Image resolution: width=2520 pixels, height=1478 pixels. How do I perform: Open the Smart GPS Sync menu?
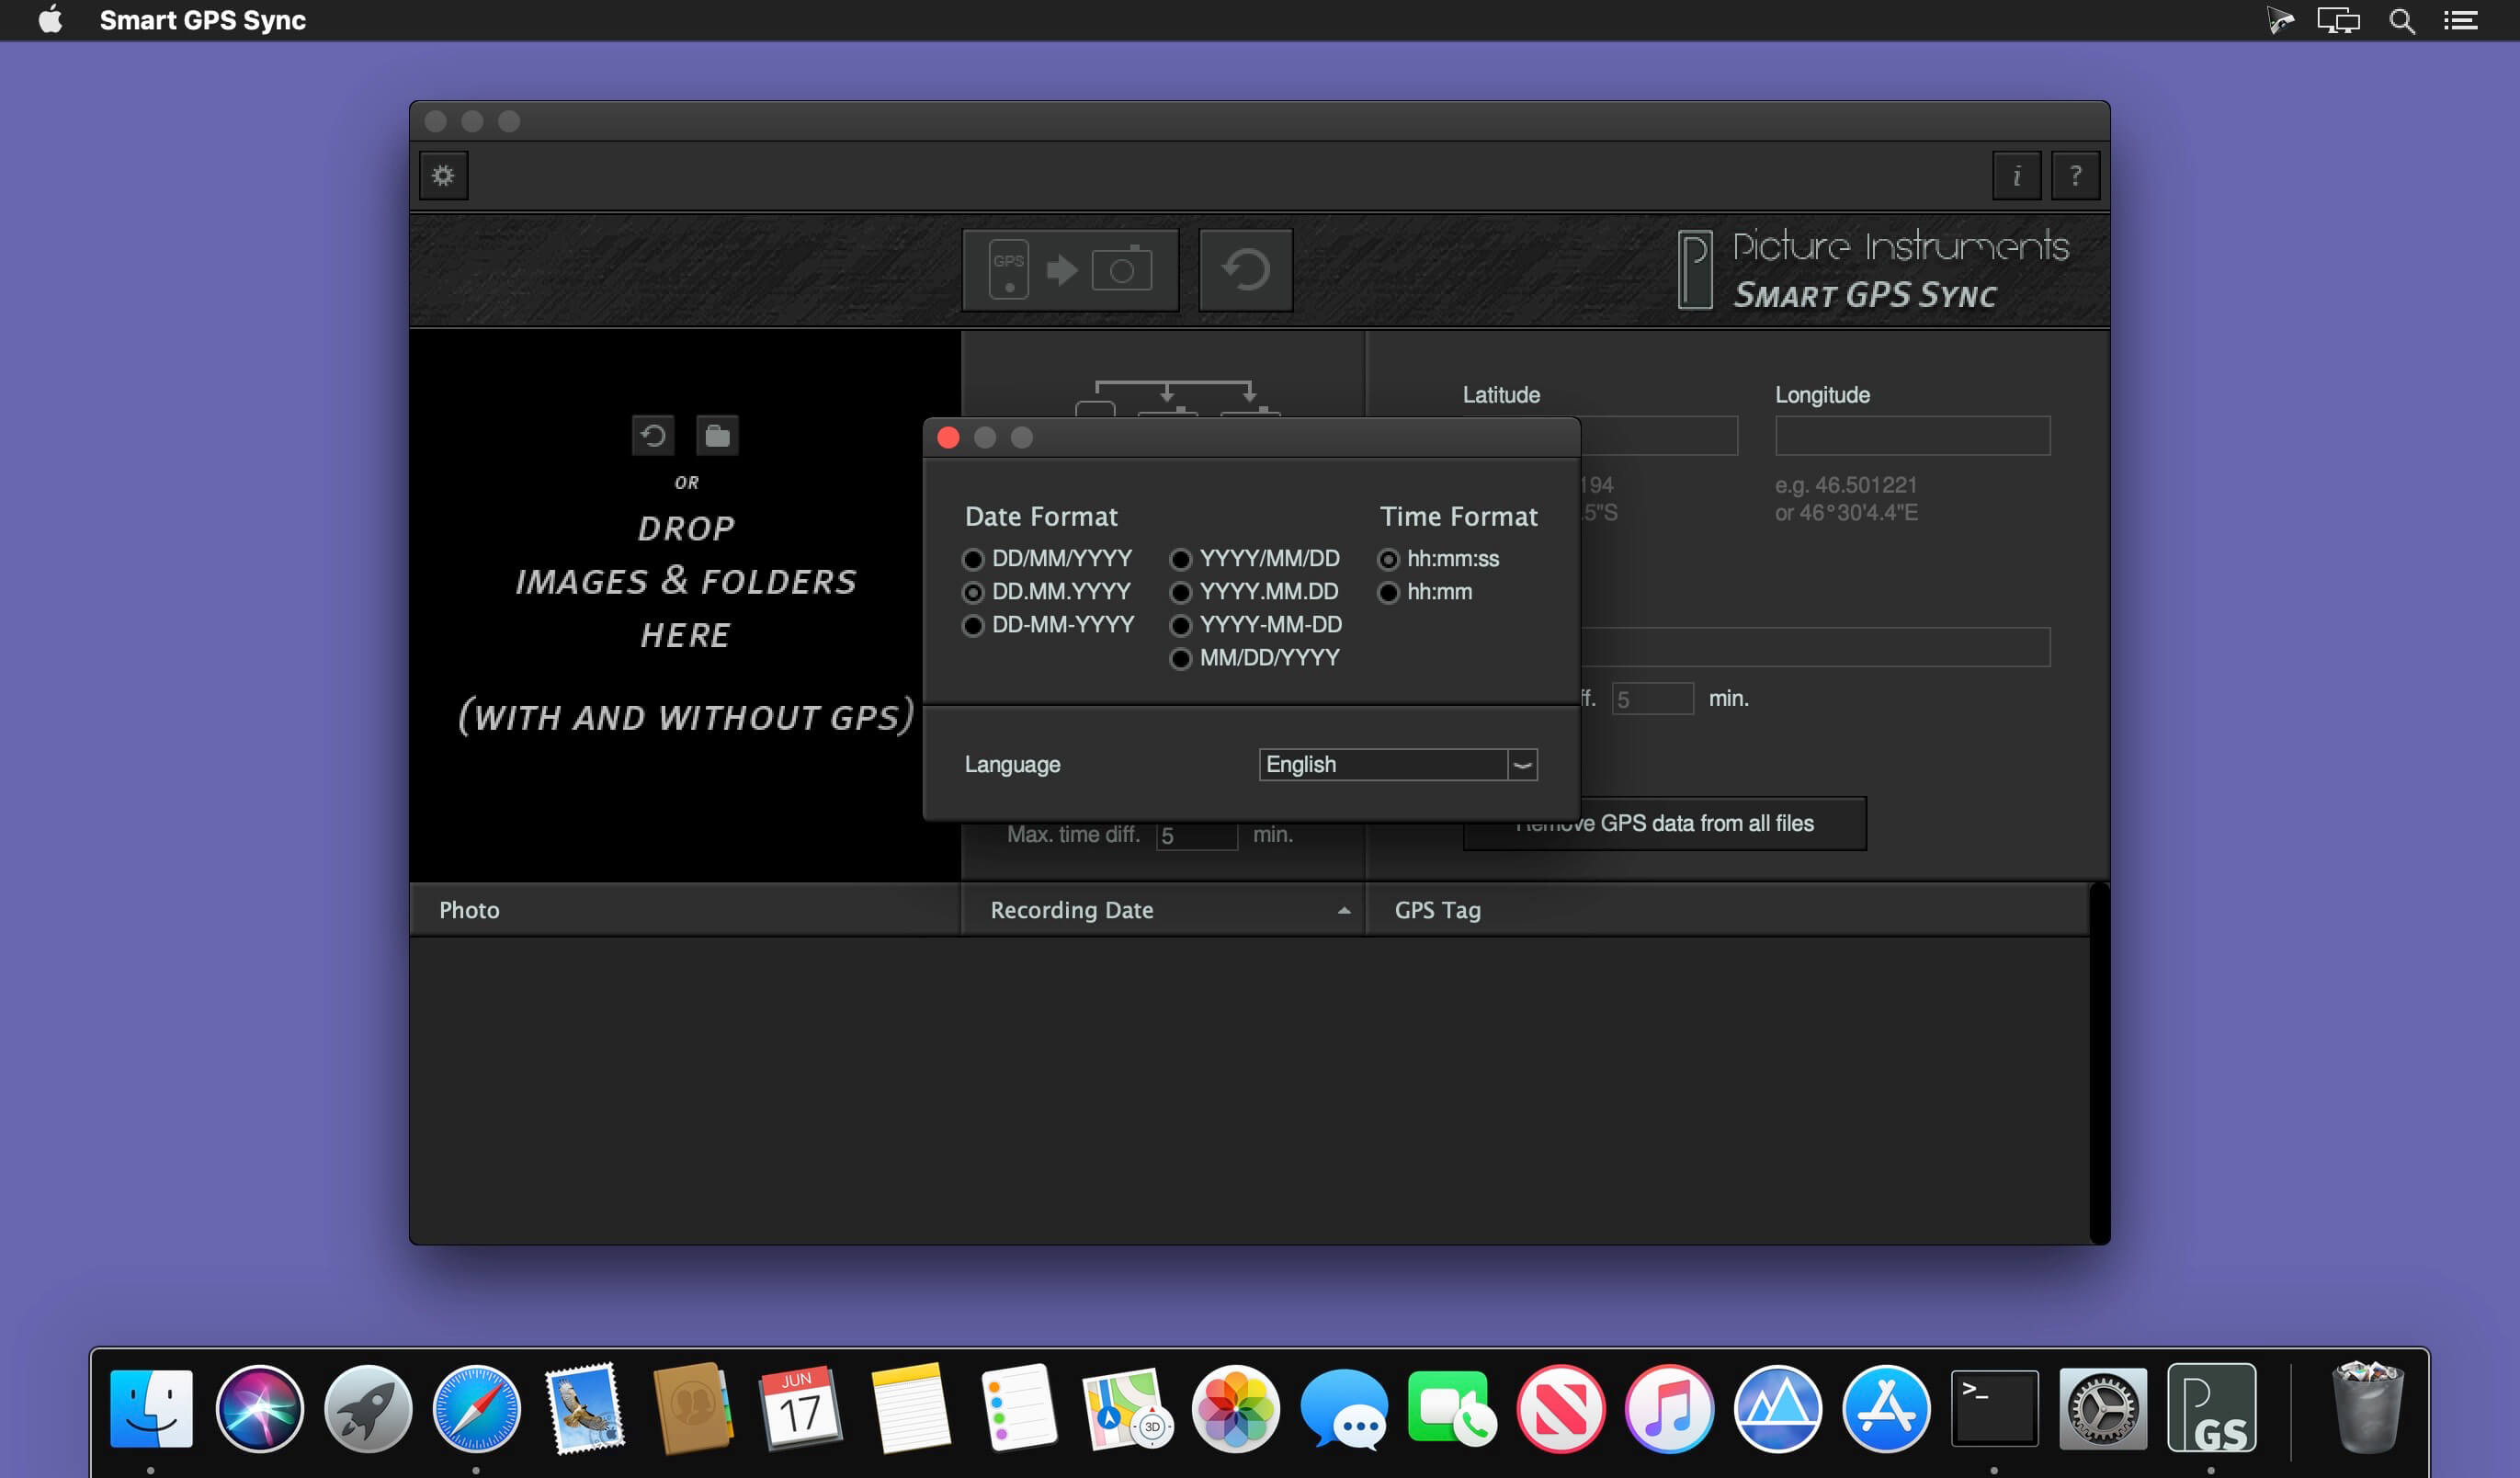[x=203, y=20]
